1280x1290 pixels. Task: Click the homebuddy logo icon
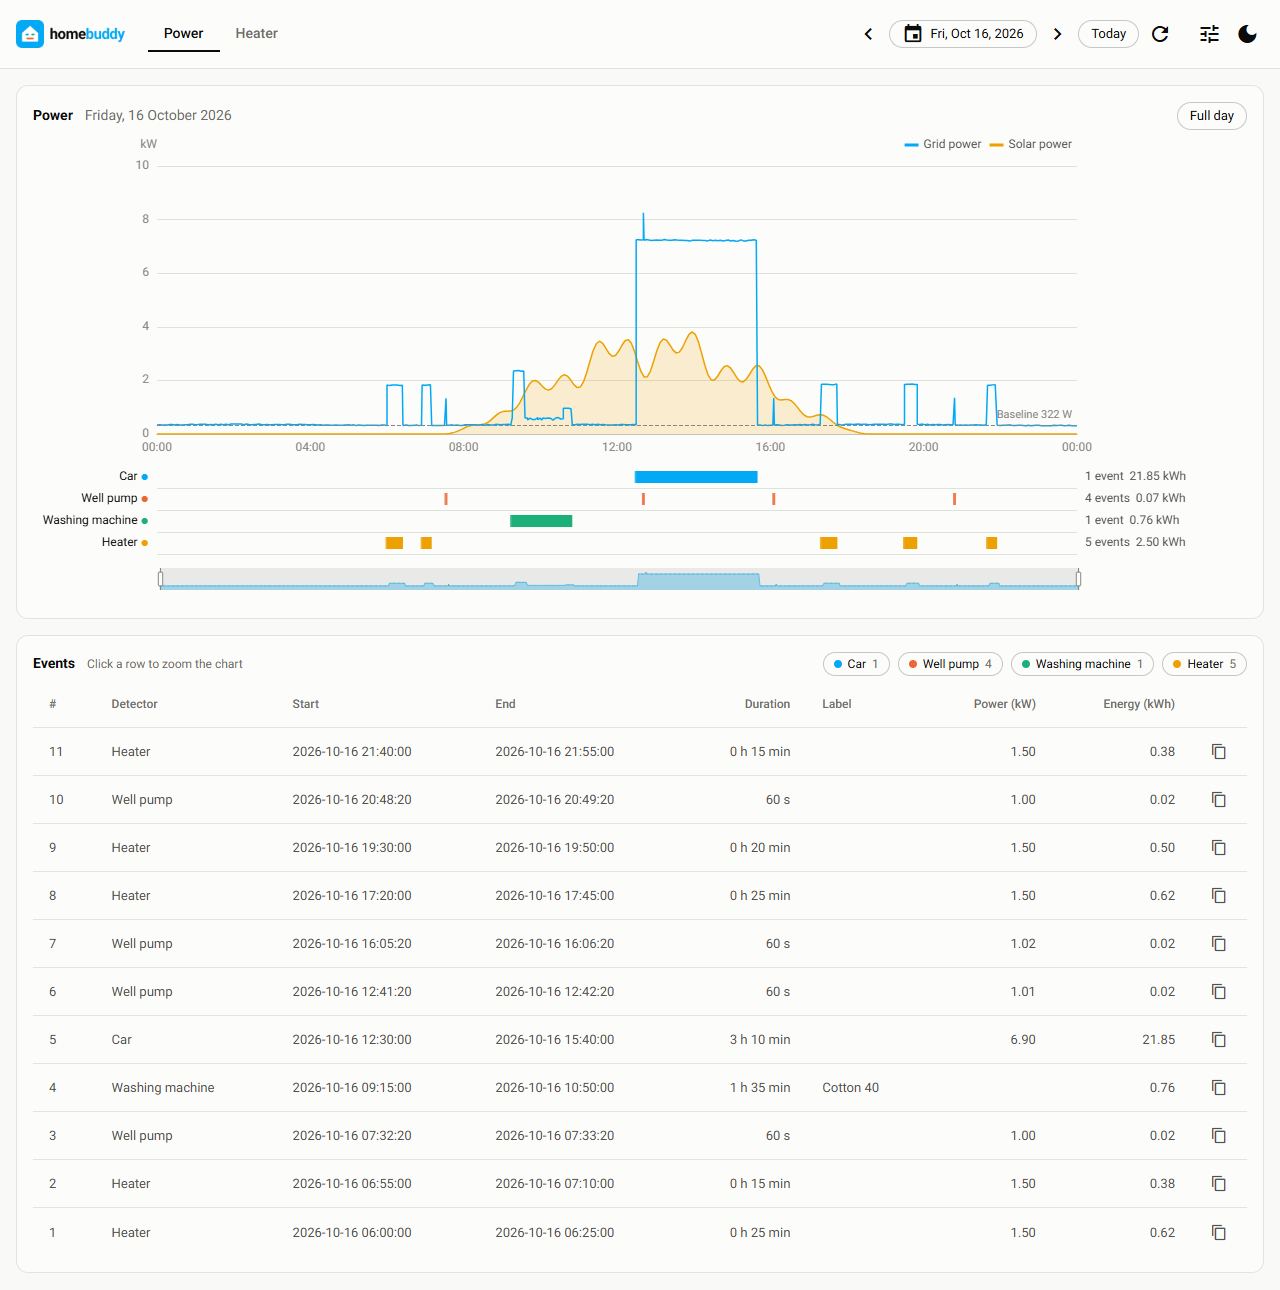pos(30,34)
